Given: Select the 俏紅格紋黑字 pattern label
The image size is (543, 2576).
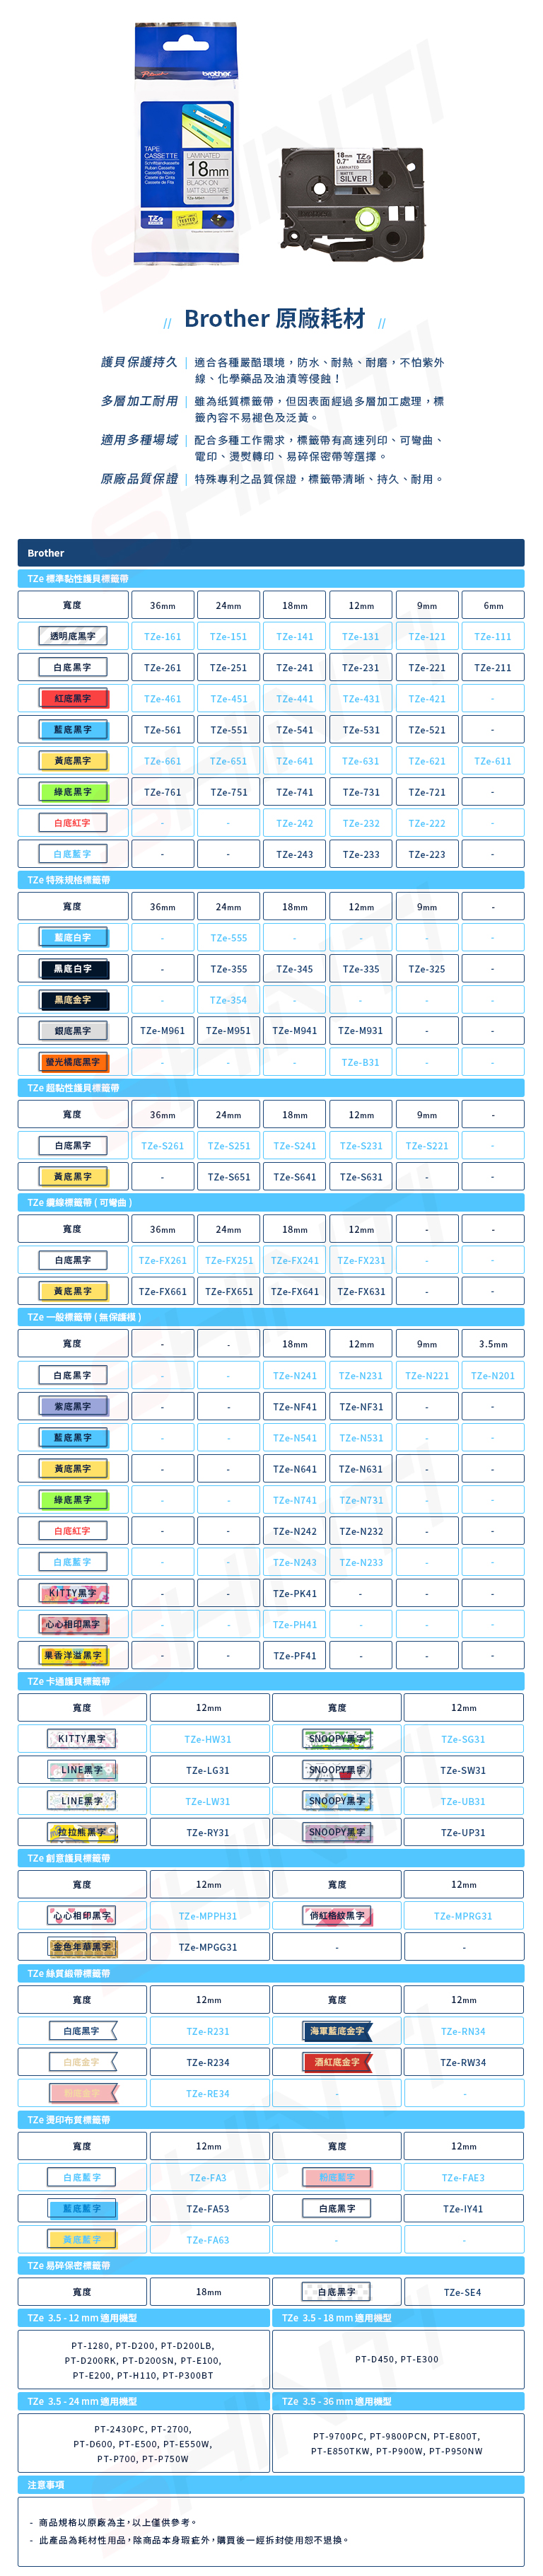Looking at the screenshot, I should (337, 1917).
